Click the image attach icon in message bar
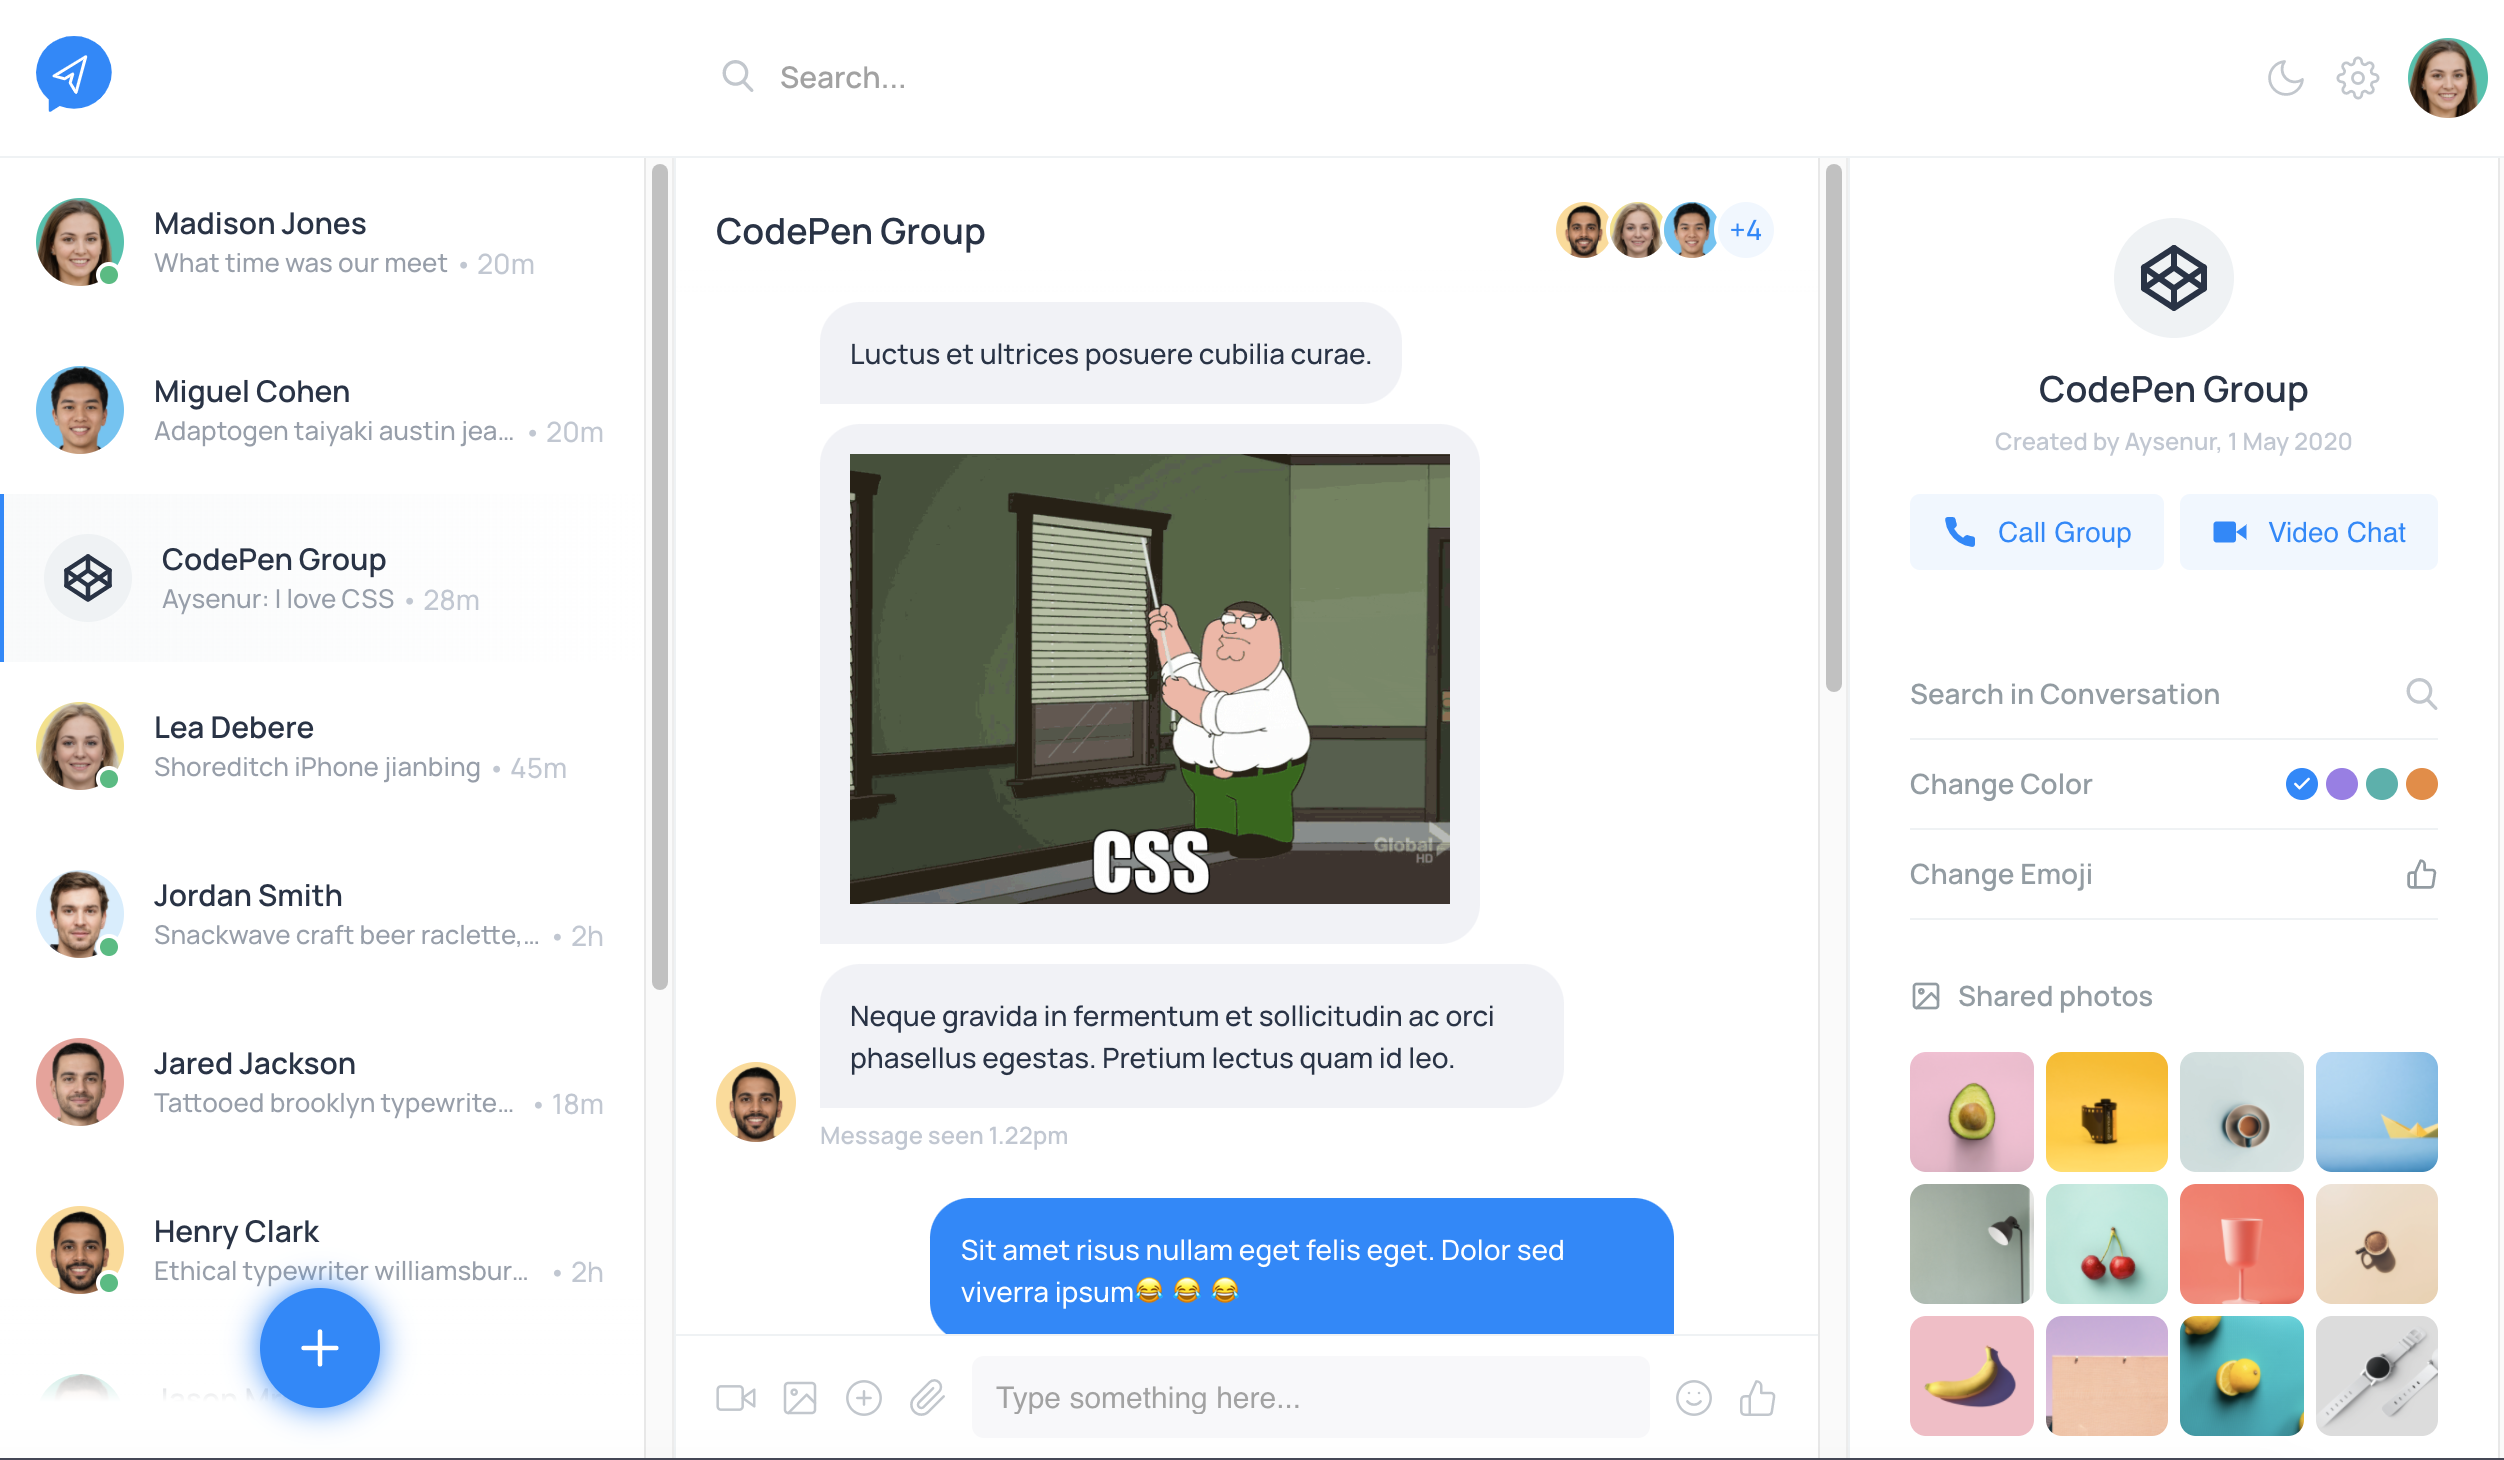 pos(800,1397)
